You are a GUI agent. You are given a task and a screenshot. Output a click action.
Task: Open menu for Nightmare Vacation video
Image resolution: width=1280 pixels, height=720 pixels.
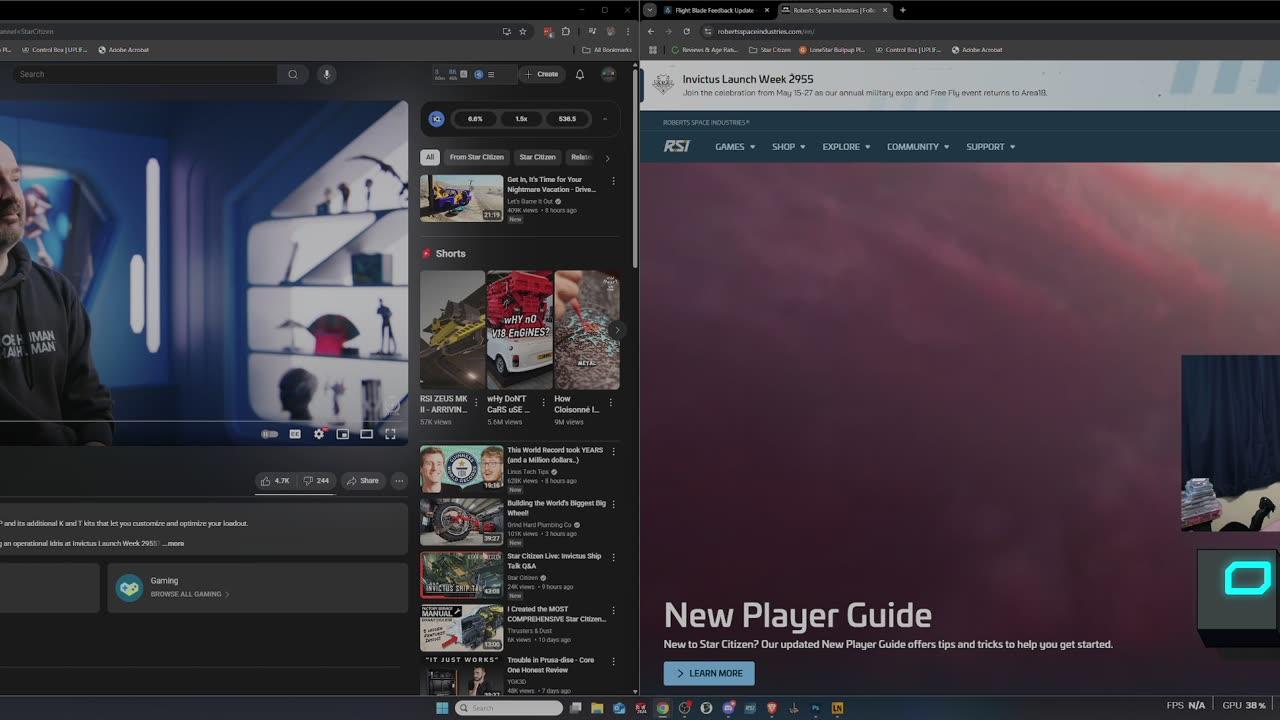point(613,181)
